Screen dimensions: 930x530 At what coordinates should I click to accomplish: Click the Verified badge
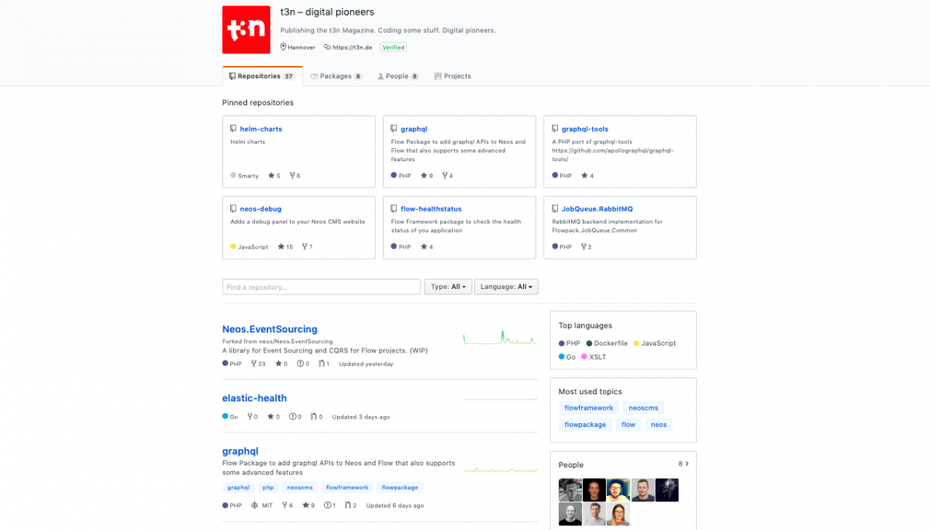(x=393, y=47)
